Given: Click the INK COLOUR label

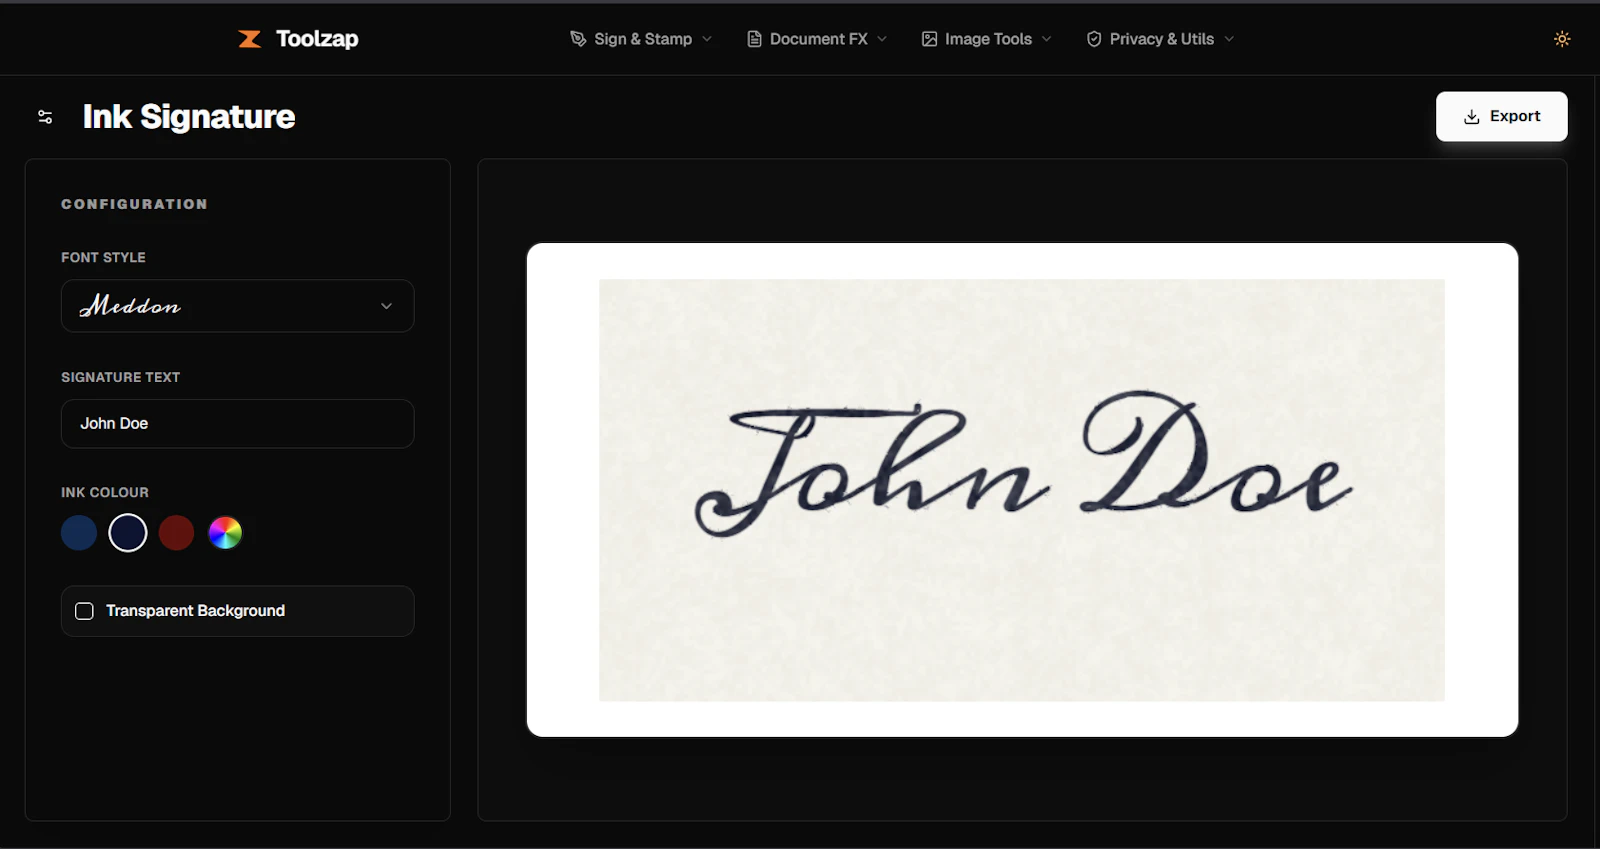Looking at the screenshot, I should [104, 493].
